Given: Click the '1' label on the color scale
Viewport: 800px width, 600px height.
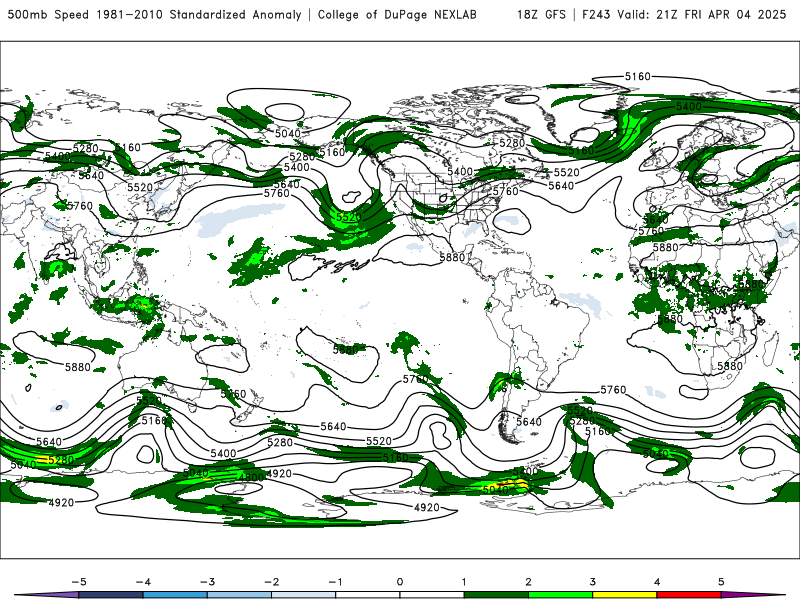Looking at the screenshot, I should [x=464, y=582].
